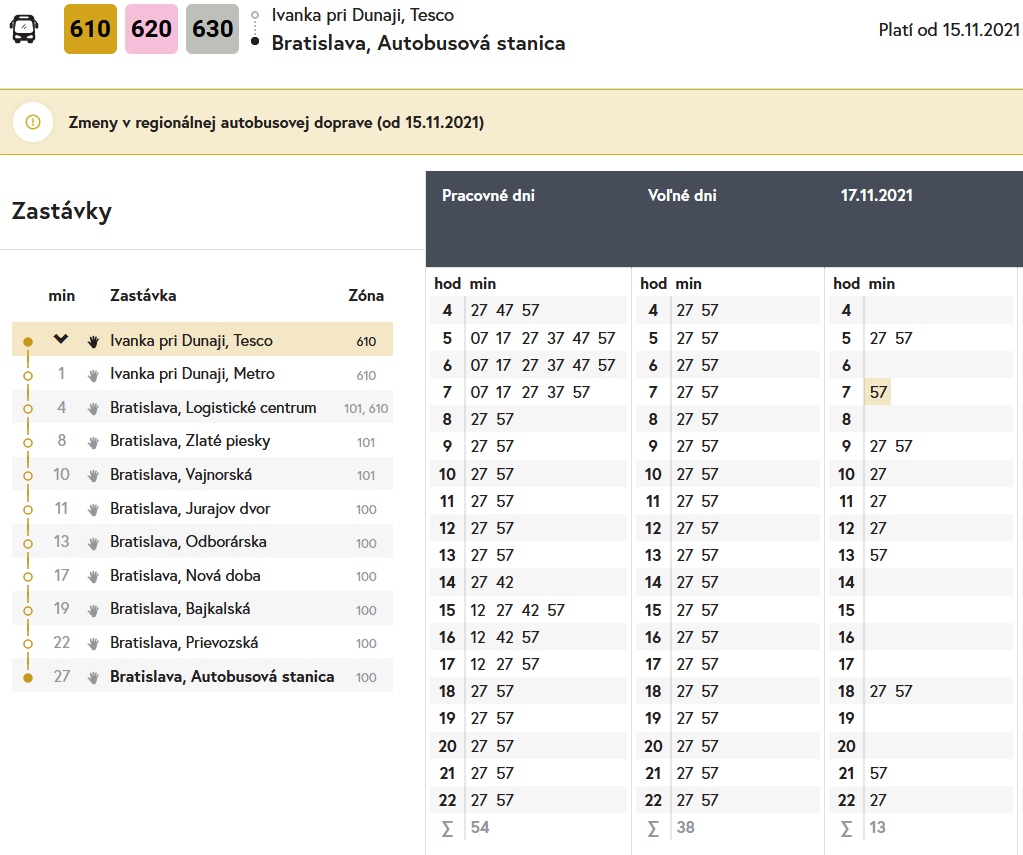The image size is (1023, 855).
Task: Click hand icon beside Bratislava, Nová doba
Action: point(93,576)
